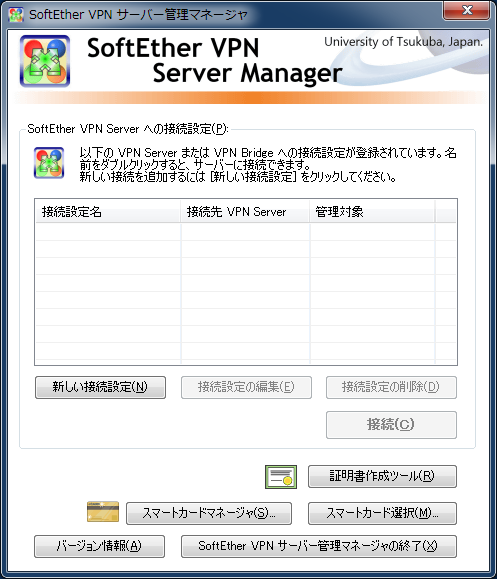Show バージョン情報(A) version info
The width and height of the screenshot is (497, 579).
tap(99, 546)
